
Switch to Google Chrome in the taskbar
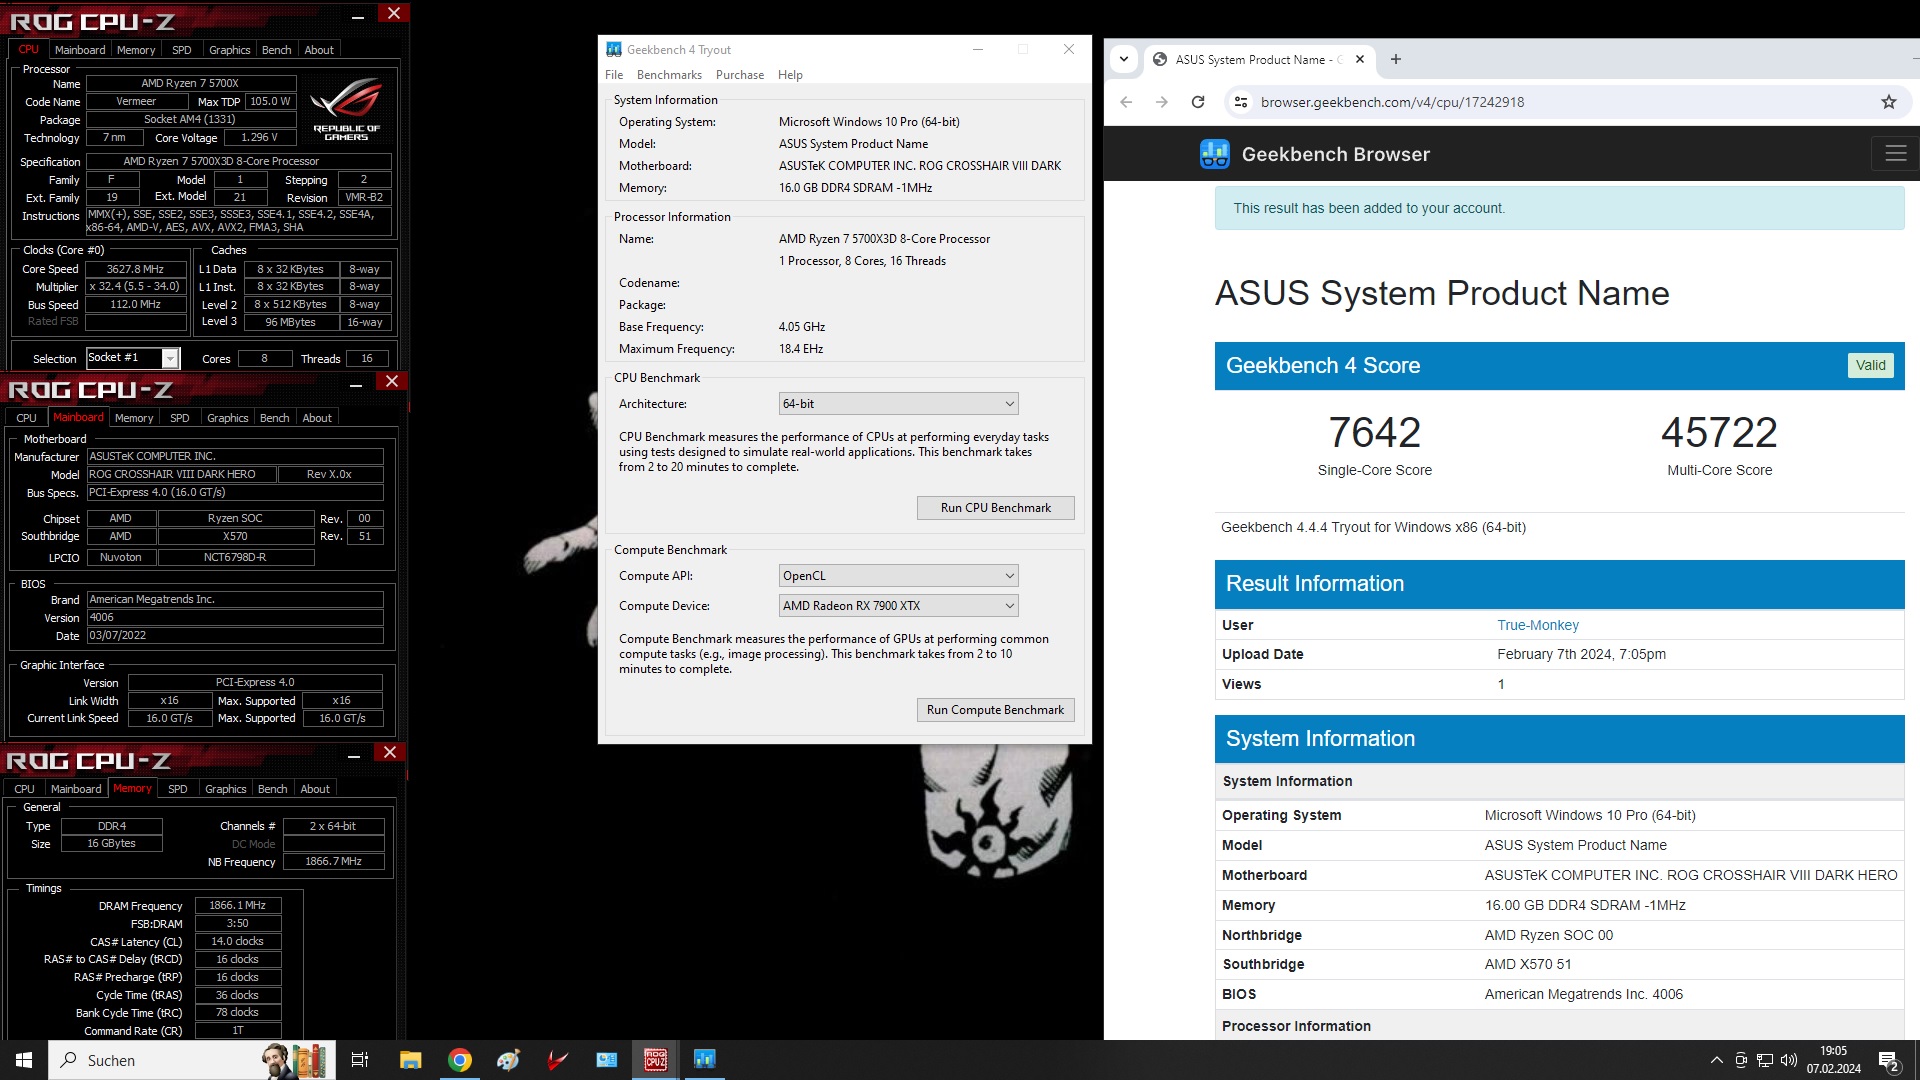[x=460, y=1060]
